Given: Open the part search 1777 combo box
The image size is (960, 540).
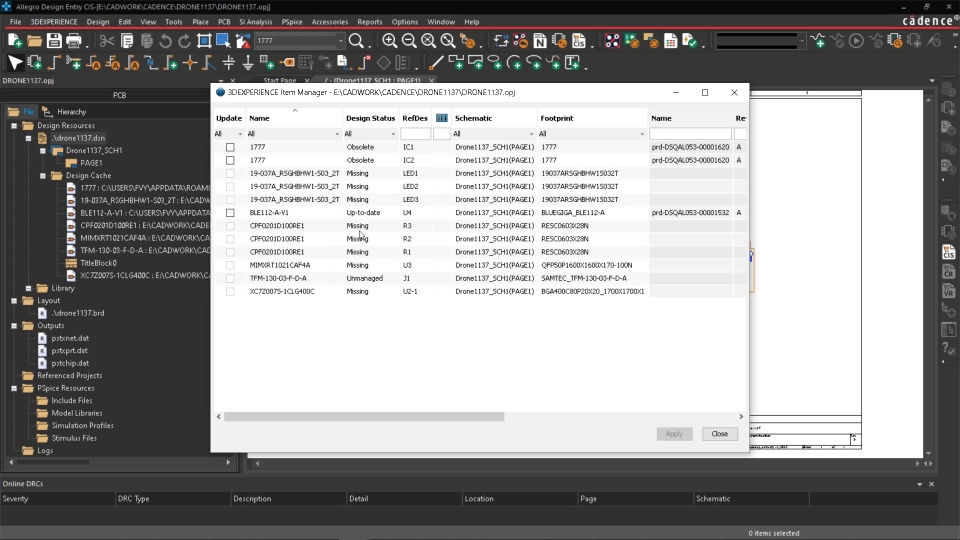Looking at the screenshot, I should pyautogui.click(x=299, y=41).
